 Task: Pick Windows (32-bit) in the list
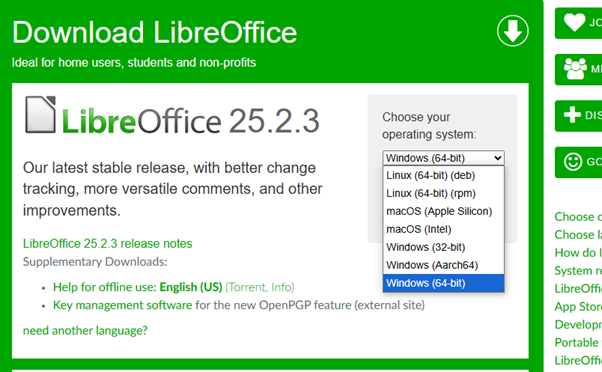point(443,247)
